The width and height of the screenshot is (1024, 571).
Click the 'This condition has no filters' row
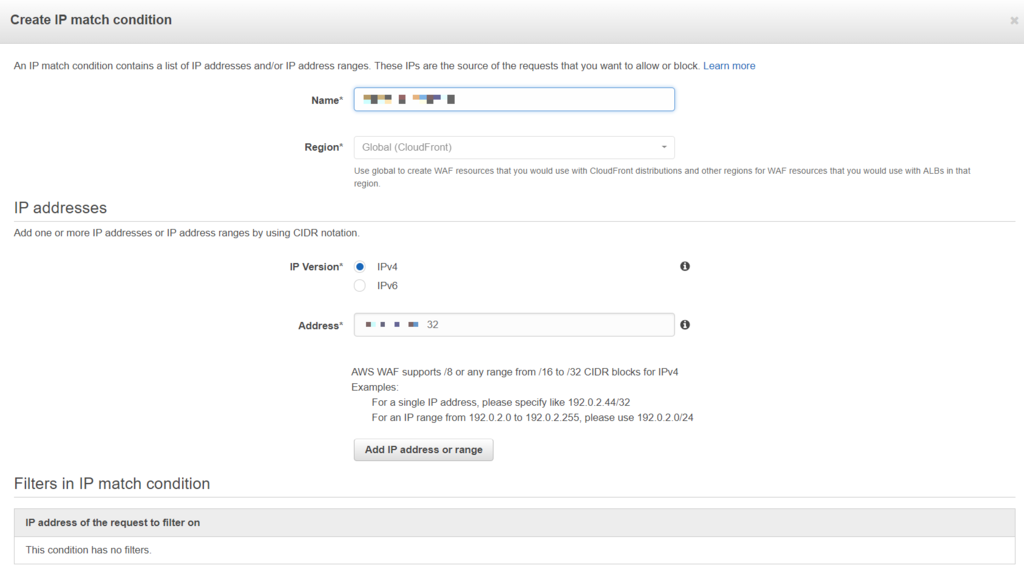(88, 550)
